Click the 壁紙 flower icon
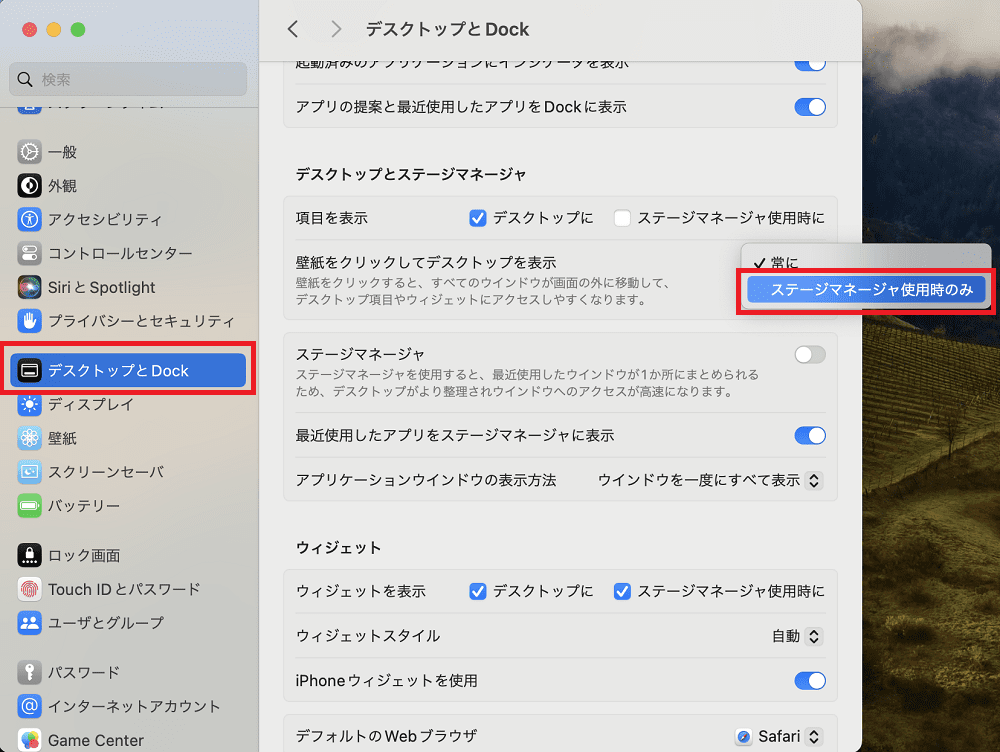Image resolution: width=1000 pixels, height=752 pixels. (x=29, y=438)
